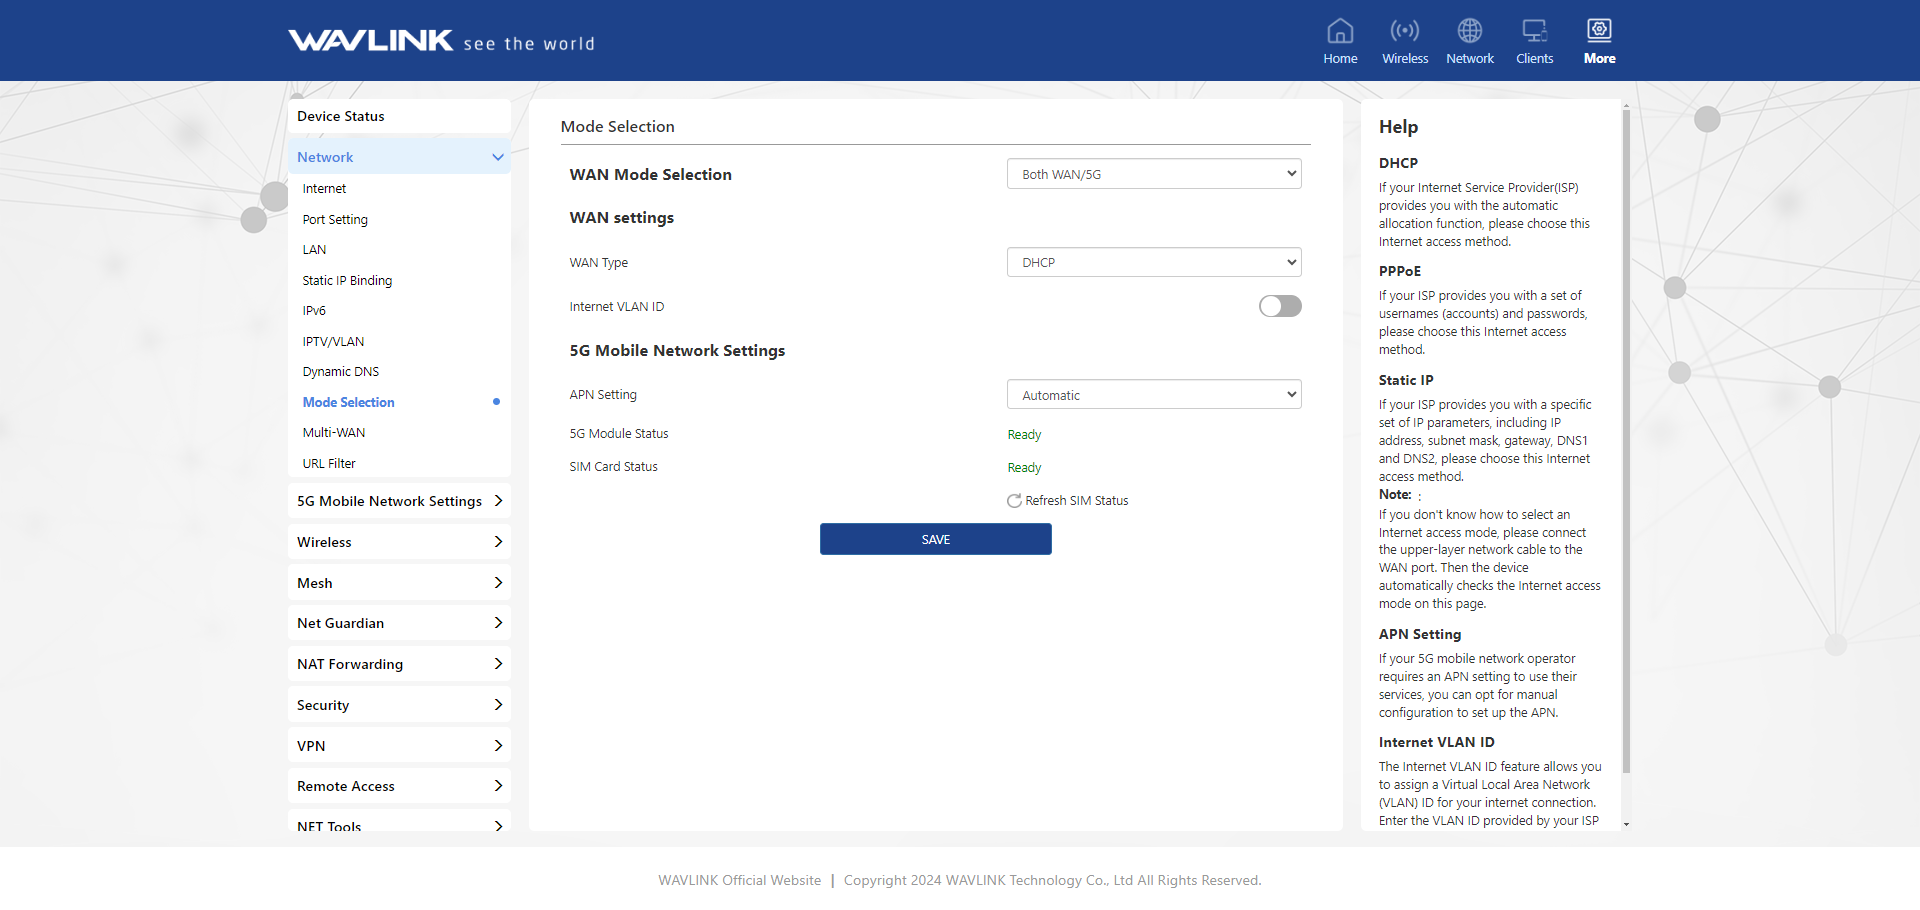Screen dimensions: 1920x910
Task: Click the Network globe icon in header
Action: (x=1469, y=32)
